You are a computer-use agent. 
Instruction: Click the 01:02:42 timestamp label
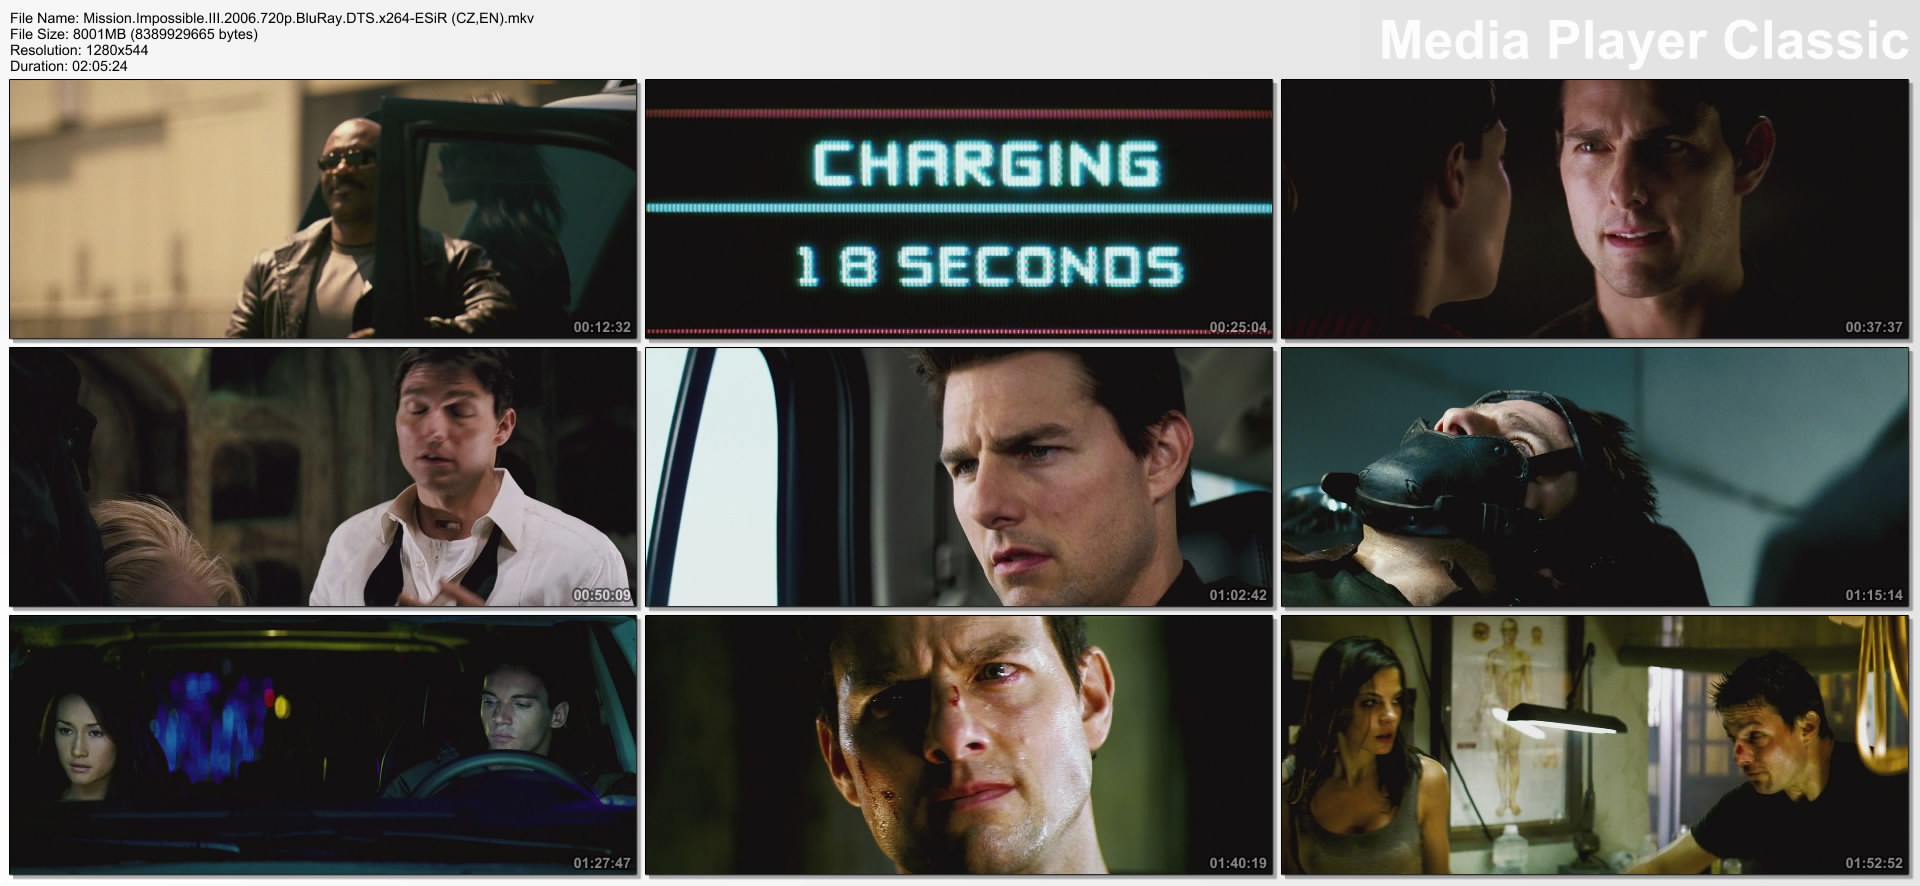tap(1238, 595)
